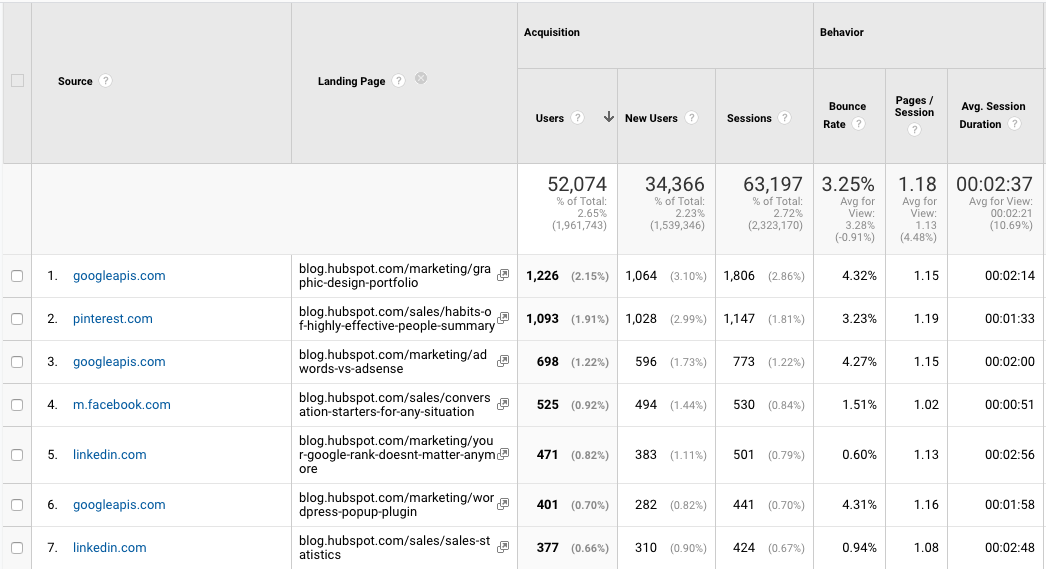
Task: Click the help icon beside Landing Page
Action: (398, 81)
